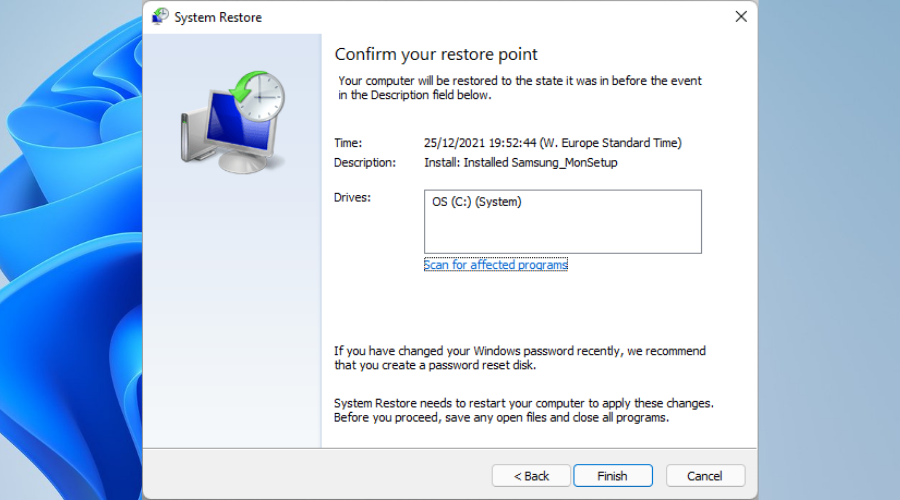Click the Time field label
This screenshot has height=500, width=900.
coord(348,143)
